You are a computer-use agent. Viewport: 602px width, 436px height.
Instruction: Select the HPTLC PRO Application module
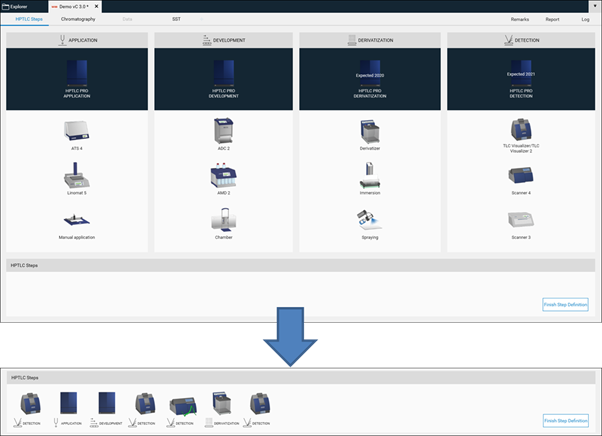click(77, 79)
